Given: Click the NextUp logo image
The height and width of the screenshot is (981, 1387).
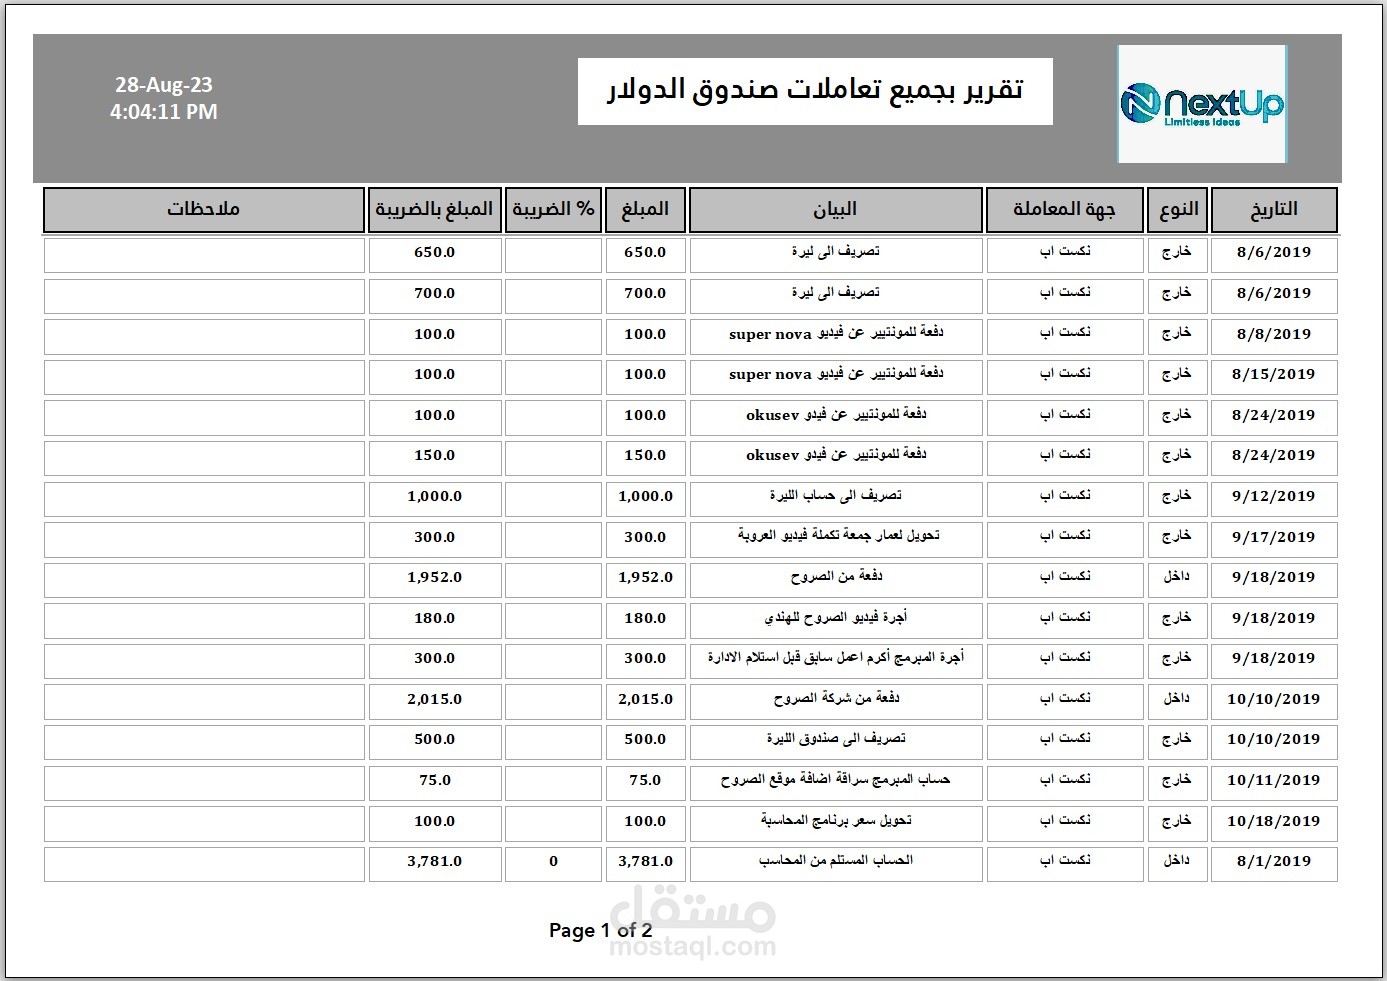Looking at the screenshot, I should click(x=1202, y=104).
